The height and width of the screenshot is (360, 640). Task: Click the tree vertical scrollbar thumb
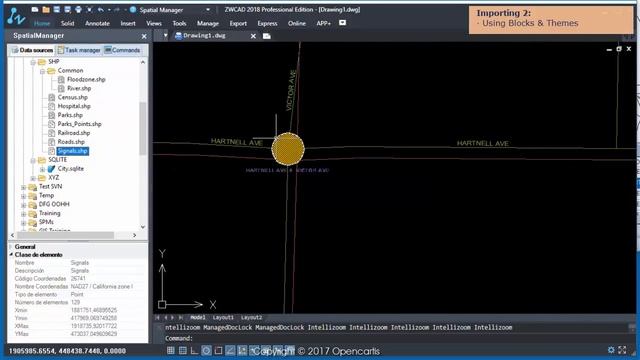[x=142, y=128]
